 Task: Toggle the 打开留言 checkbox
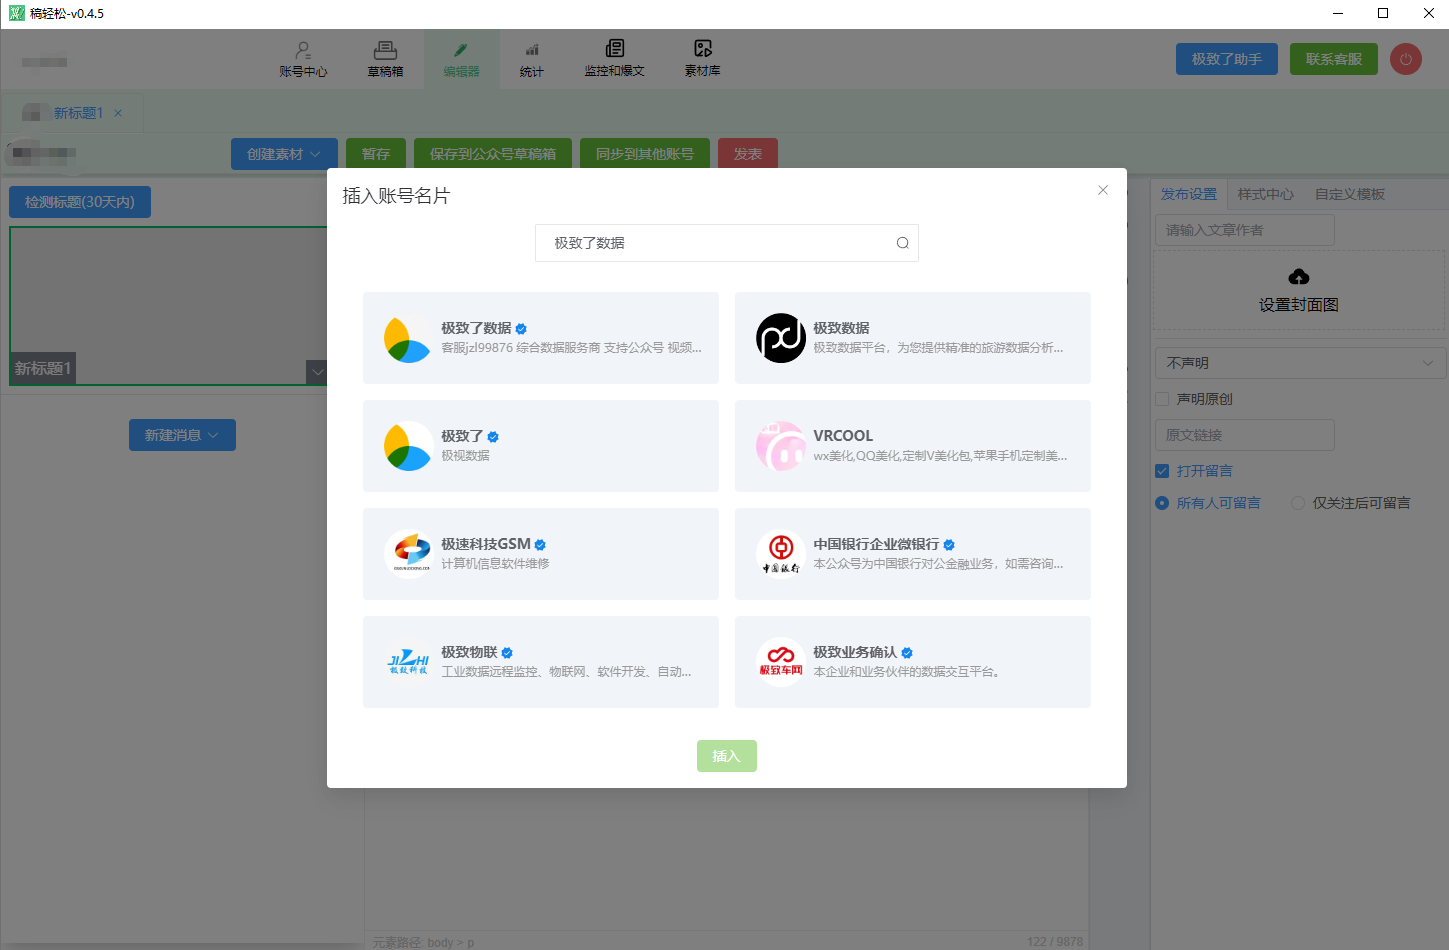coord(1162,471)
